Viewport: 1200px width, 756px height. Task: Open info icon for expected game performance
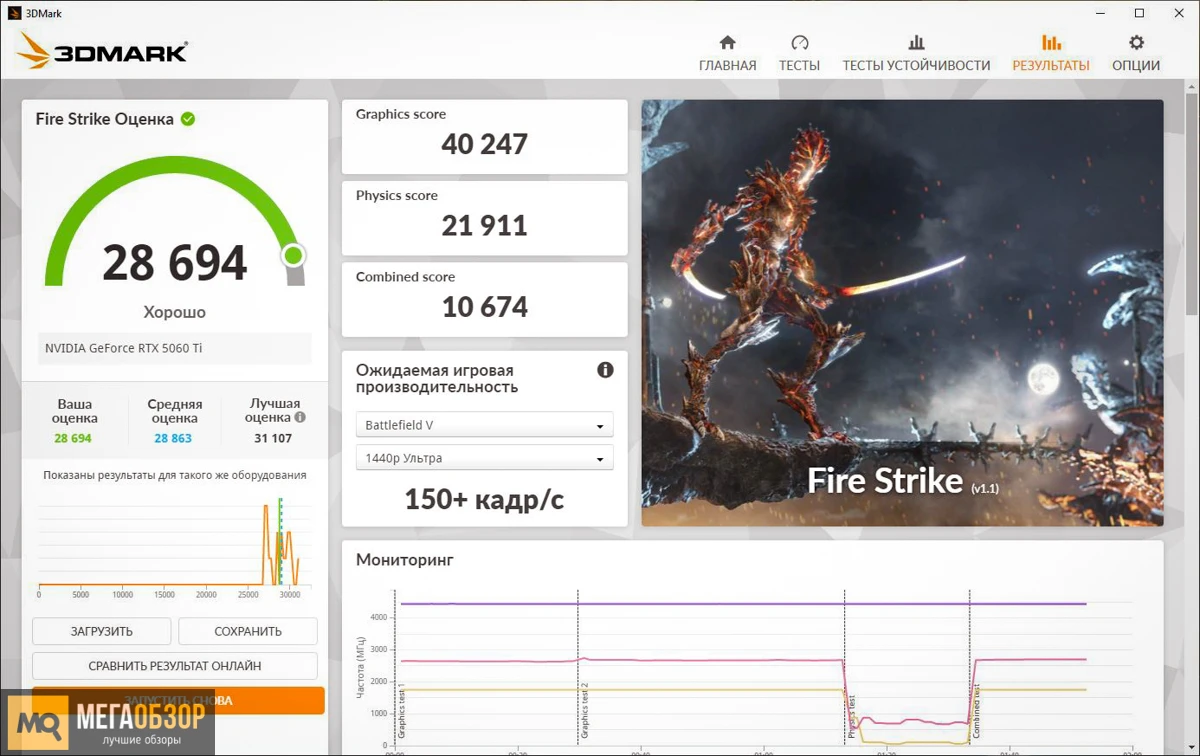pyautogui.click(x=605, y=370)
